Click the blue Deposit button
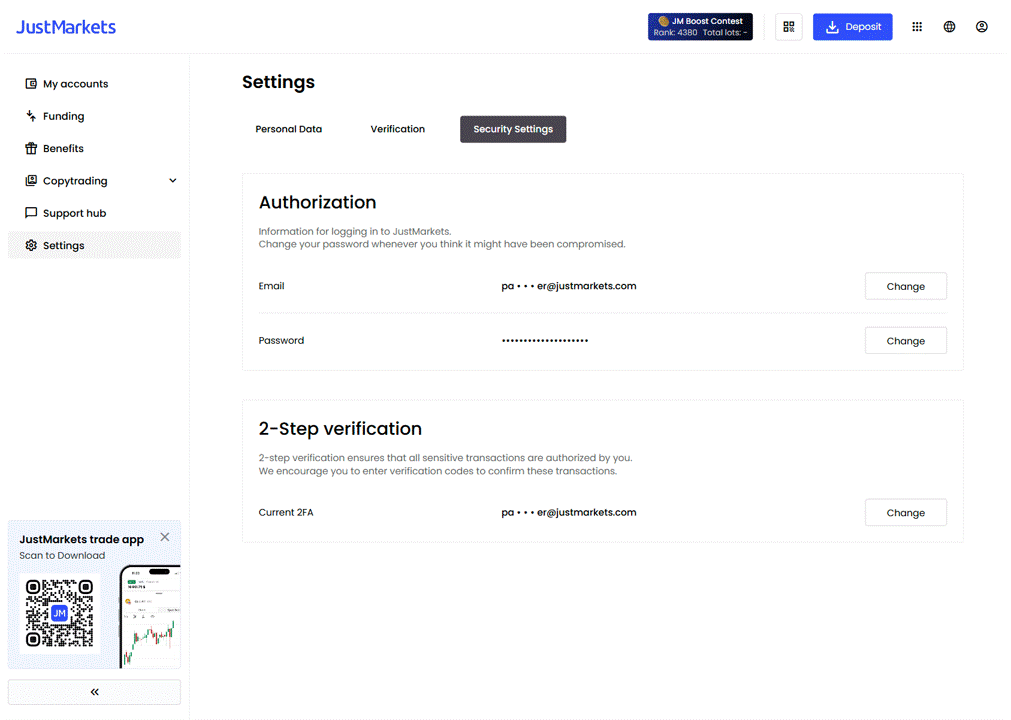Image resolution: width=1011 pixels, height=720 pixels. click(x=852, y=26)
